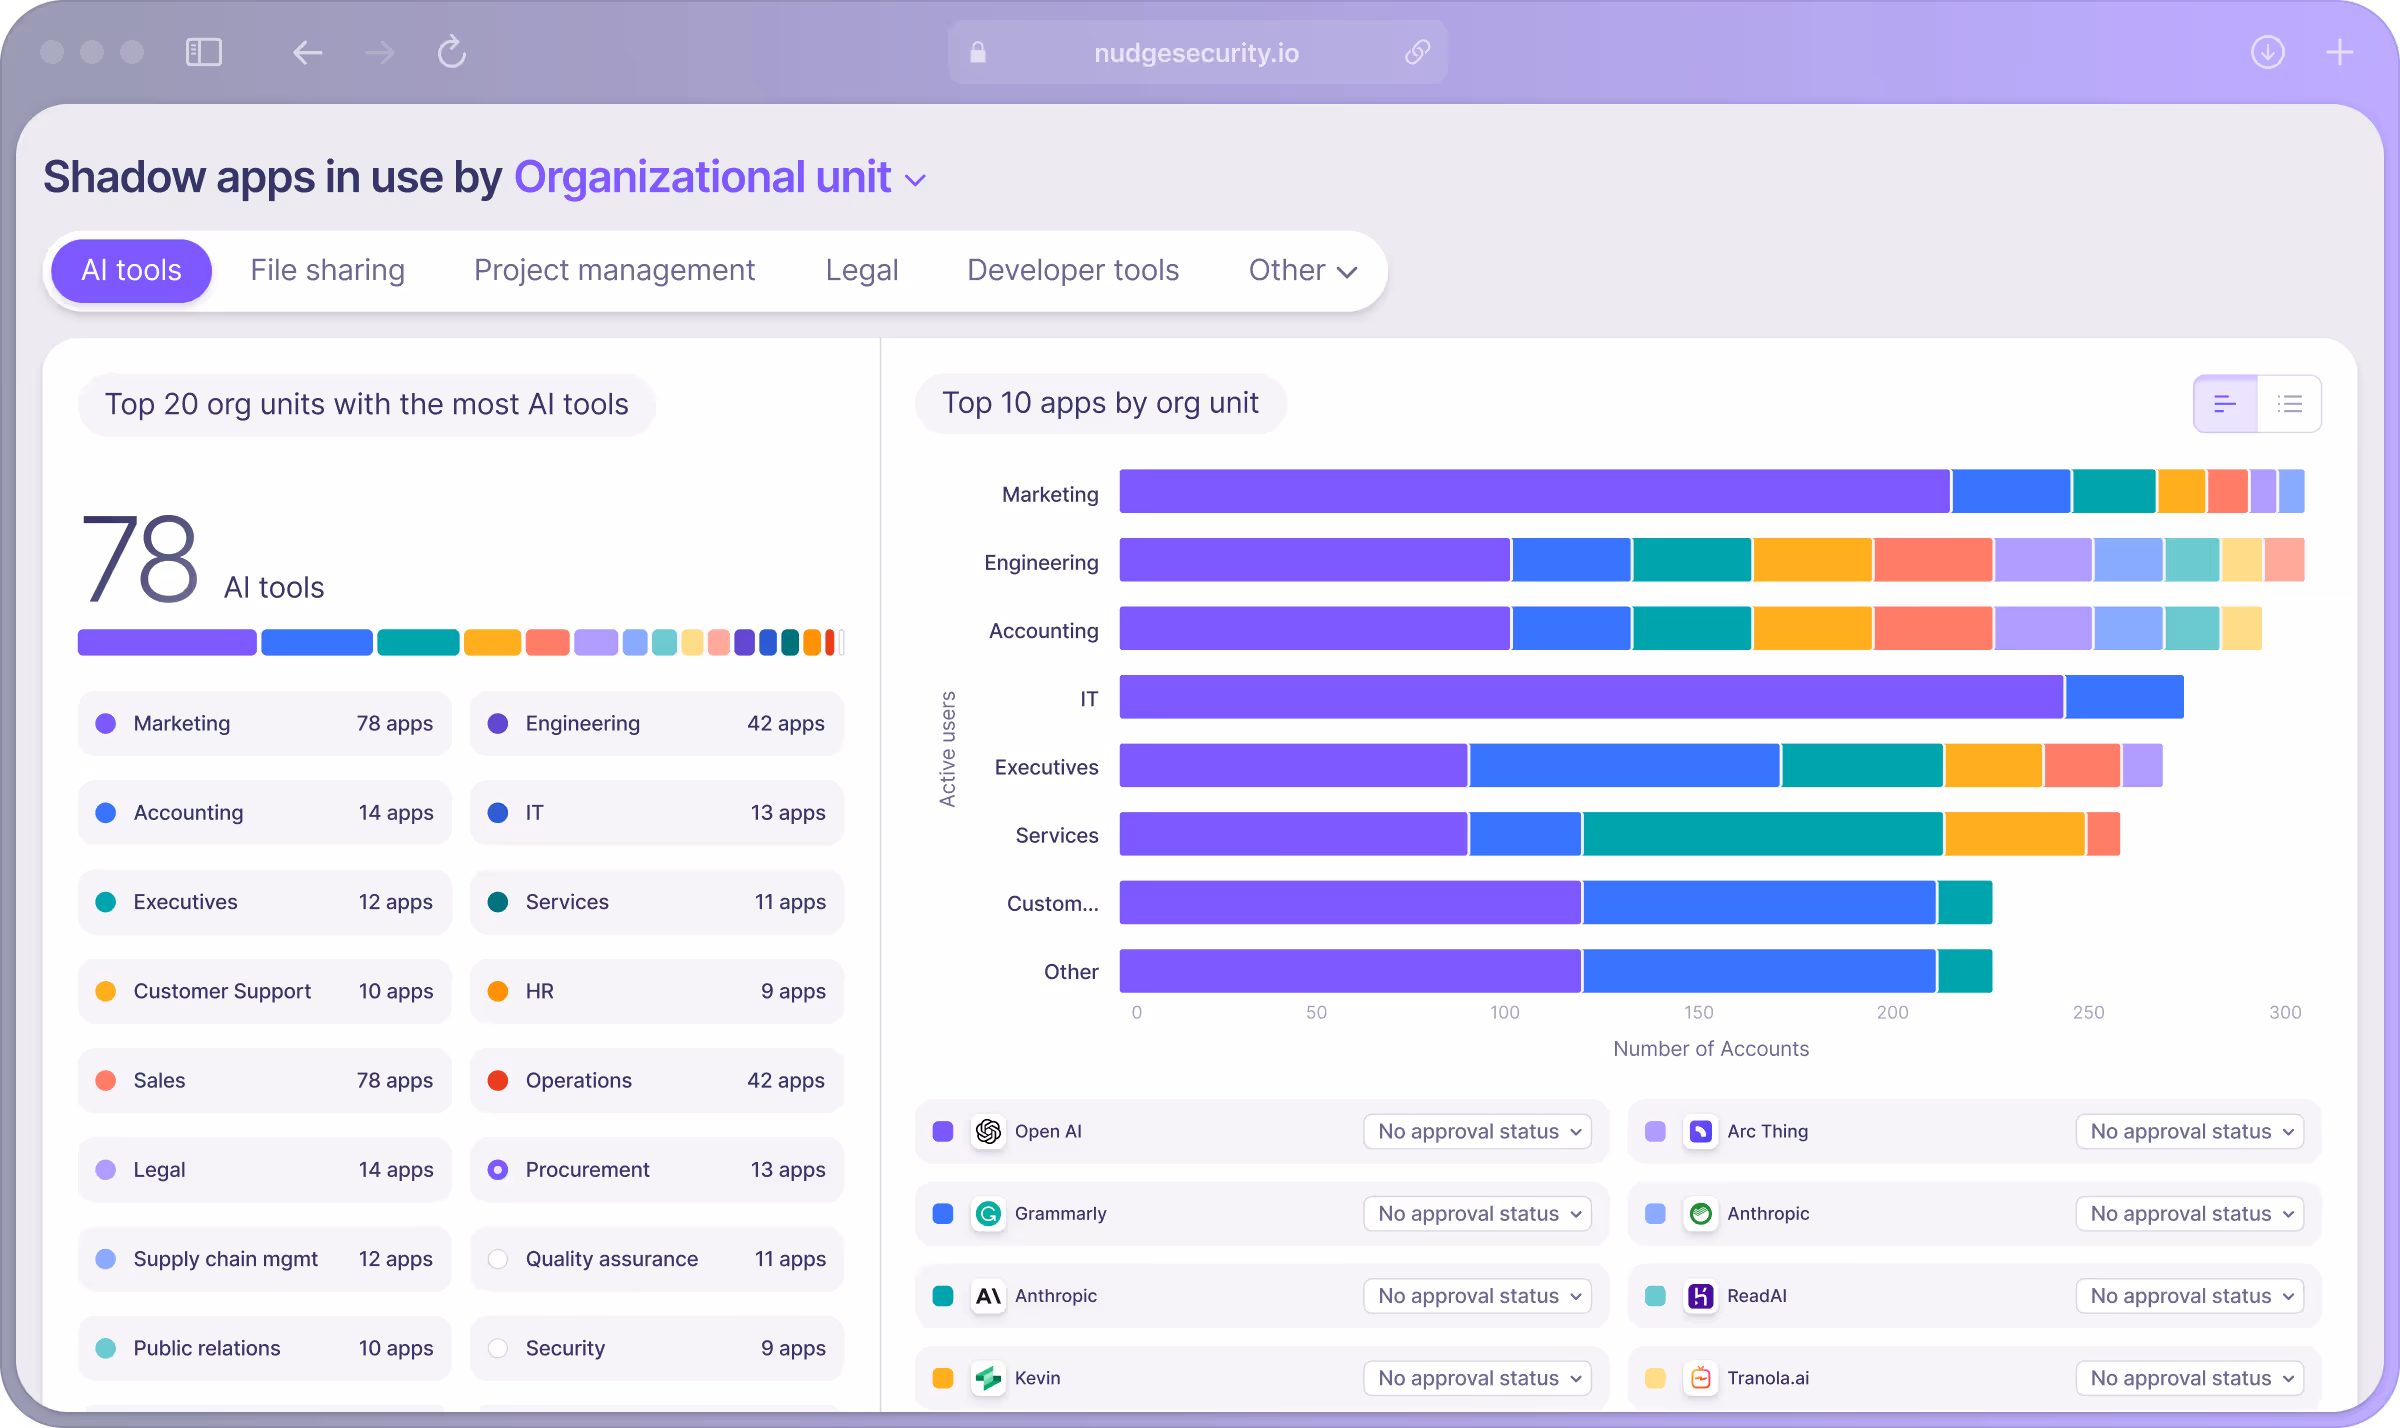2400x1428 pixels.
Task: Switch to File sharing tab
Action: [327, 270]
